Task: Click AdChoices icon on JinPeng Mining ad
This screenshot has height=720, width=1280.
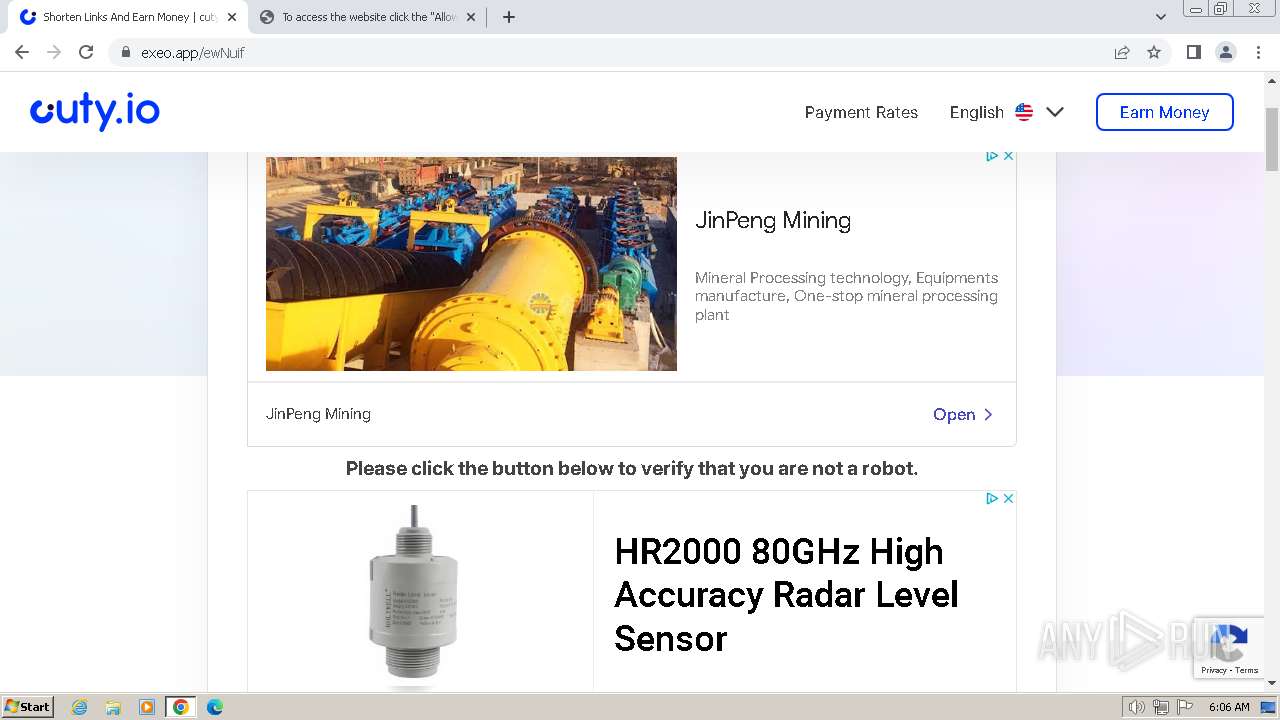Action: [x=992, y=156]
